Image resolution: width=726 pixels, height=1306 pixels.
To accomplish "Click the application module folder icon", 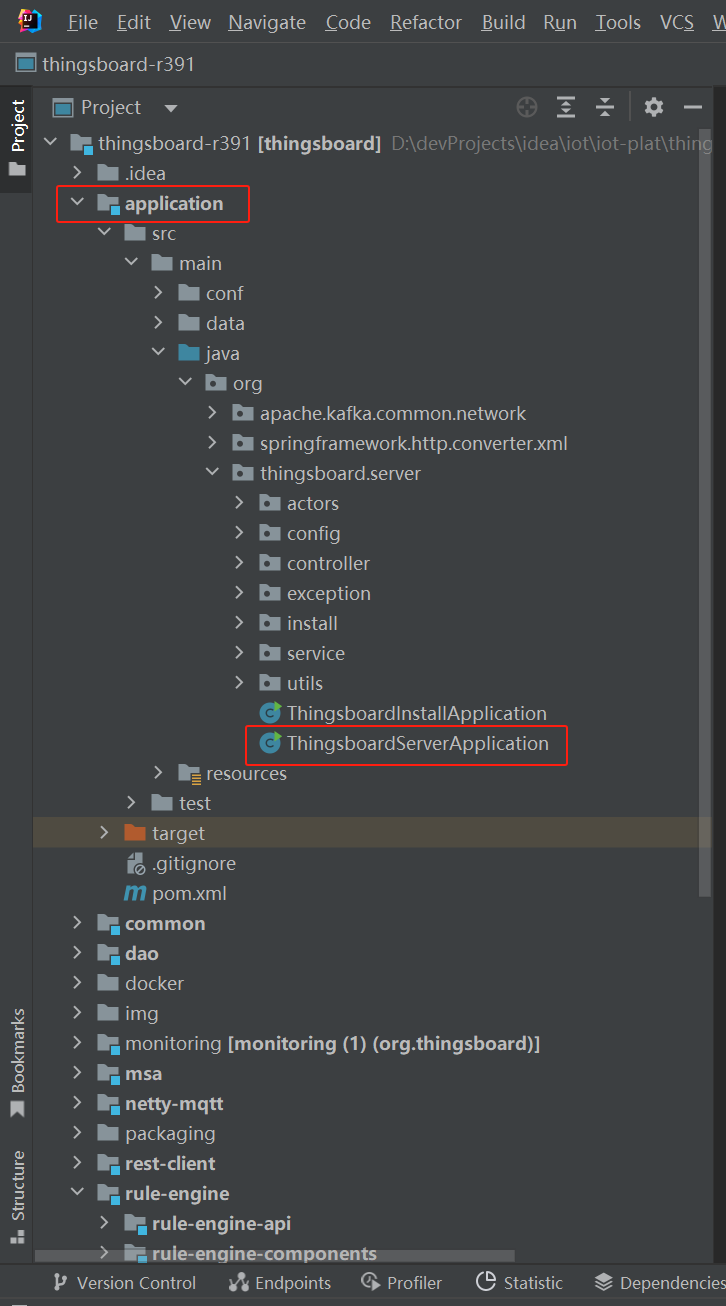I will pyautogui.click(x=108, y=204).
